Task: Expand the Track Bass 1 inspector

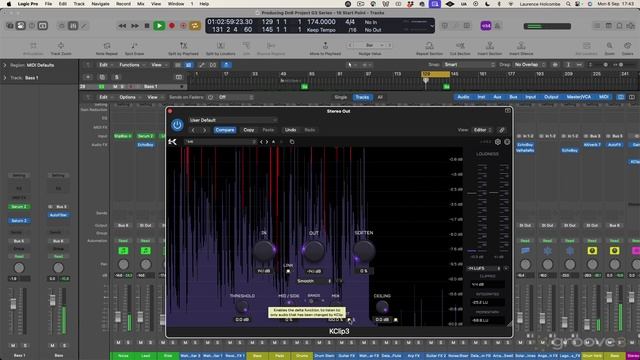Action: click(x=5, y=78)
